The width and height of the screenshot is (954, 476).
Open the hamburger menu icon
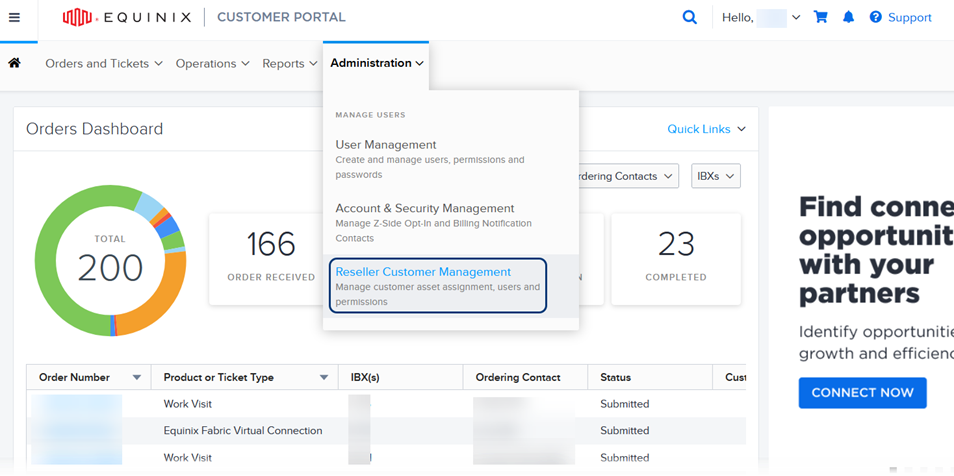pos(14,17)
